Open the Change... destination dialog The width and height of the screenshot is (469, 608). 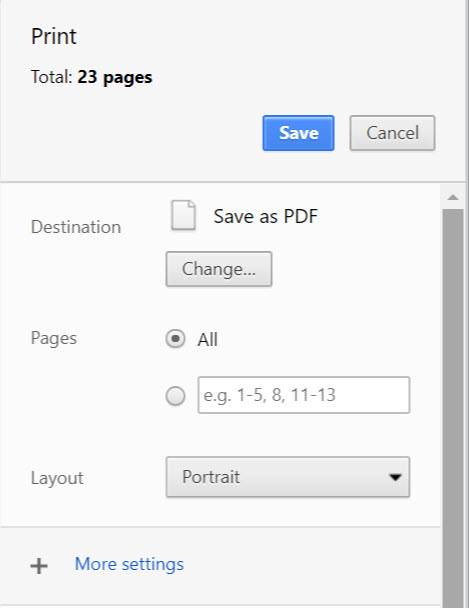(x=219, y=269)
